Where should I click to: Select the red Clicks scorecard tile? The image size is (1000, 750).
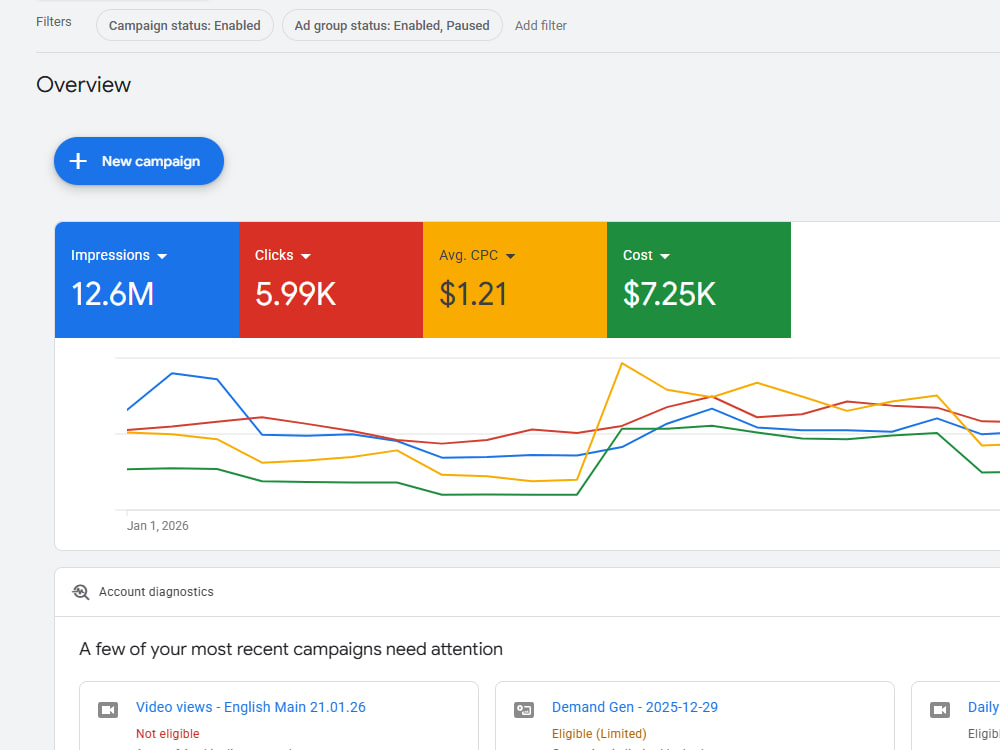pyautogui.click(x=331, y=280)
